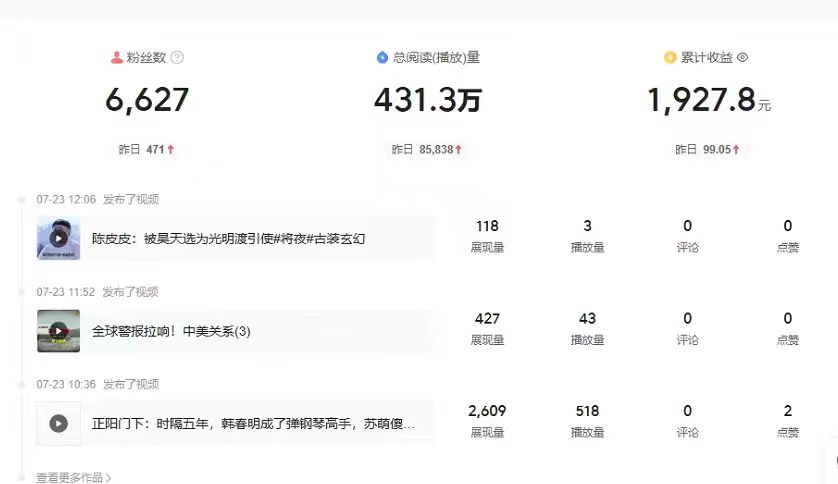Viewport: 838px width, 484px height.
Task: Click likes count 2 for 正阳门下 video
Action: pyautogui.click(x=788, y=411)
